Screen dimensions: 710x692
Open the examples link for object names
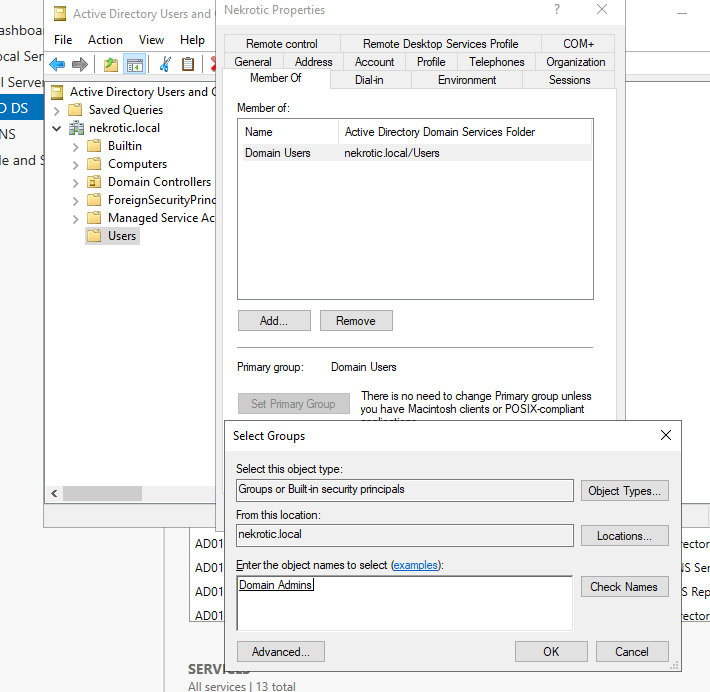coord(416,565)
